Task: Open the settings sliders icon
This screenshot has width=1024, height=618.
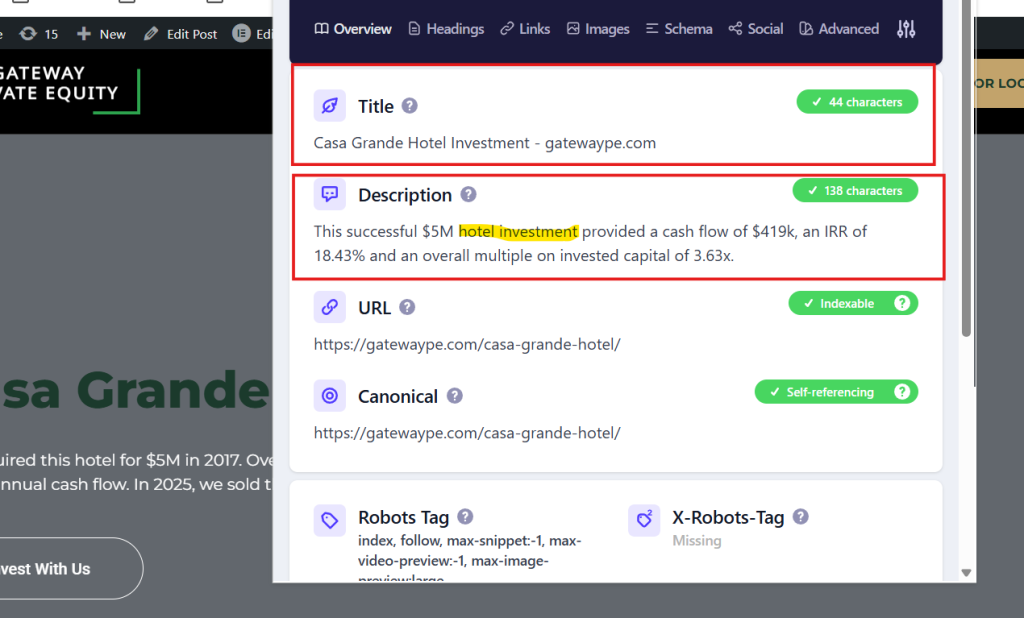Action: pyautogui.click(x=906, y=29)
